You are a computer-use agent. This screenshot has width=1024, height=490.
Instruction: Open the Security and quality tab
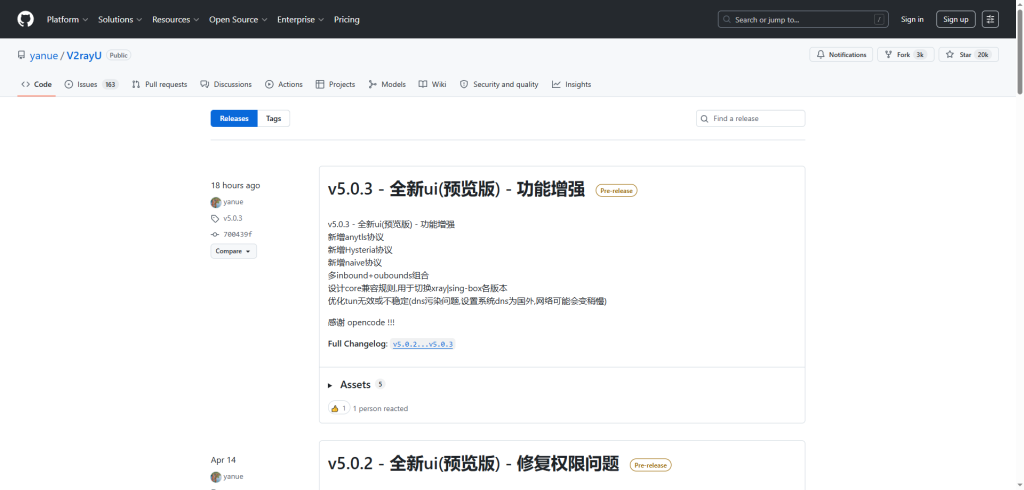click(499, 84)
